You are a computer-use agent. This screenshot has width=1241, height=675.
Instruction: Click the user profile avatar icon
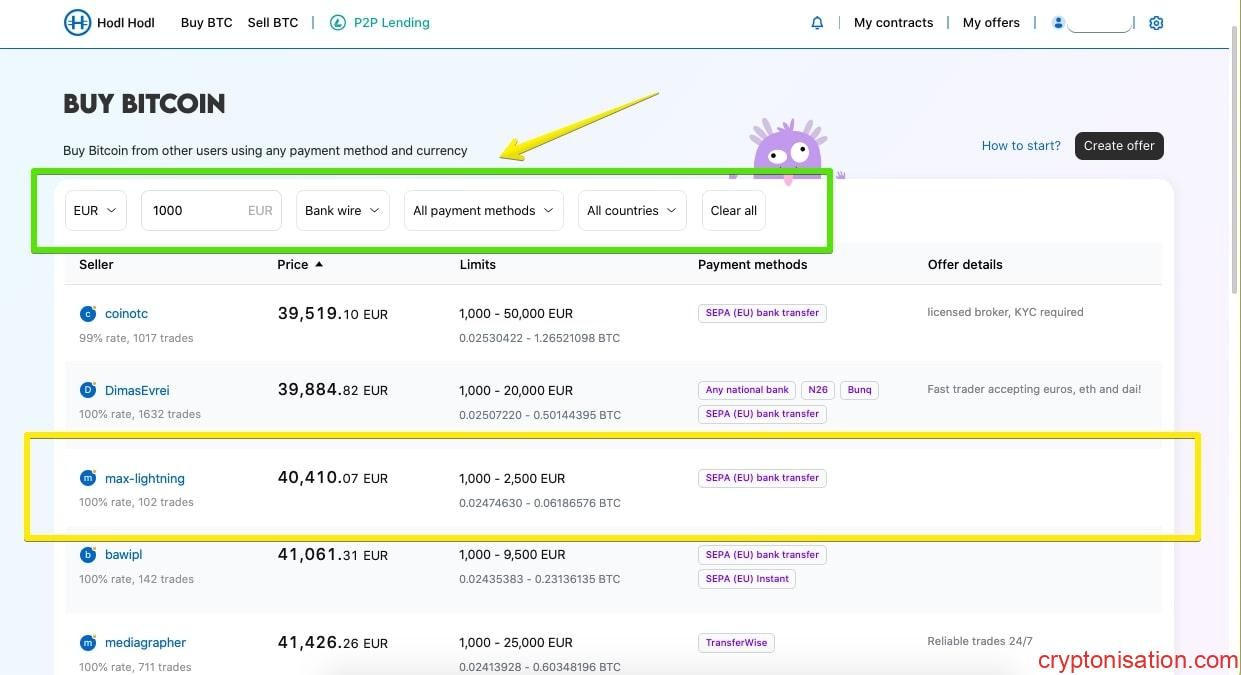(1058, 23)
